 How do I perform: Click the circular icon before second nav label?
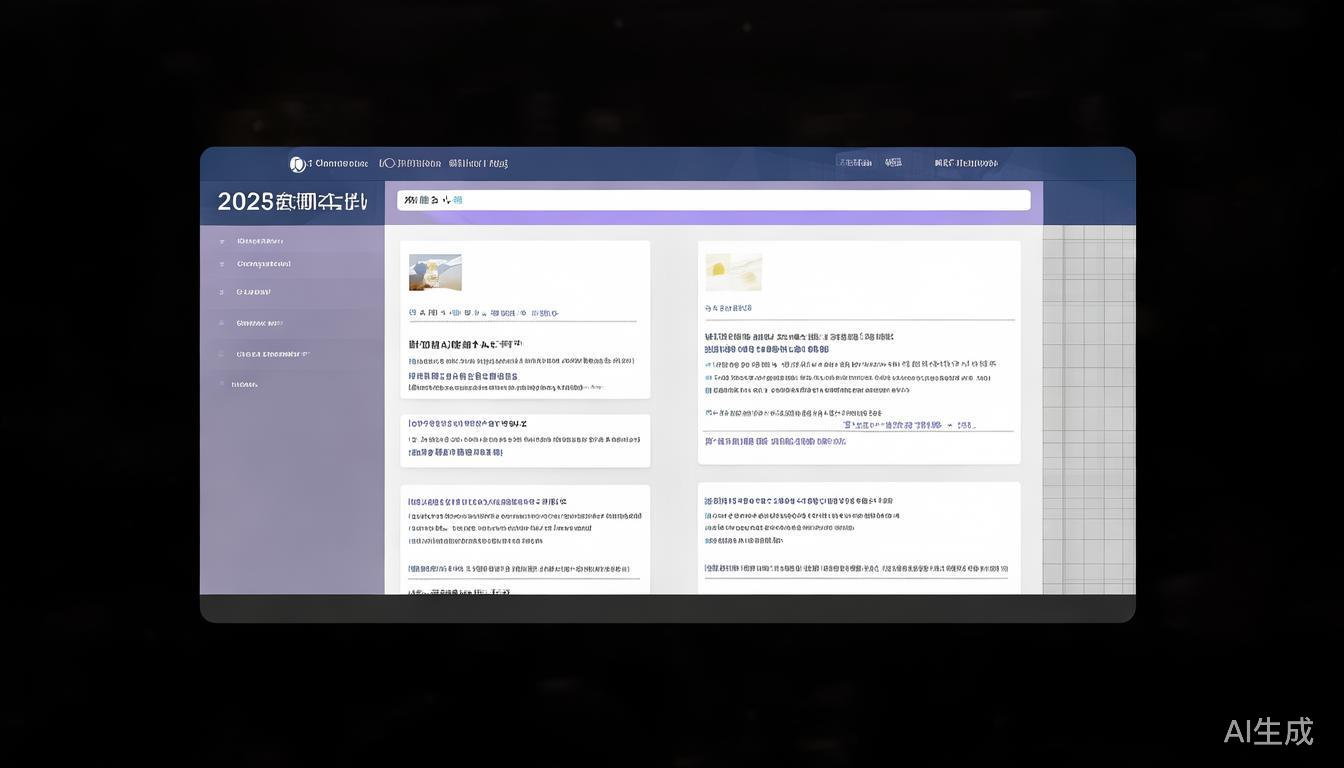pyautogui.click(x=386, y=163)
